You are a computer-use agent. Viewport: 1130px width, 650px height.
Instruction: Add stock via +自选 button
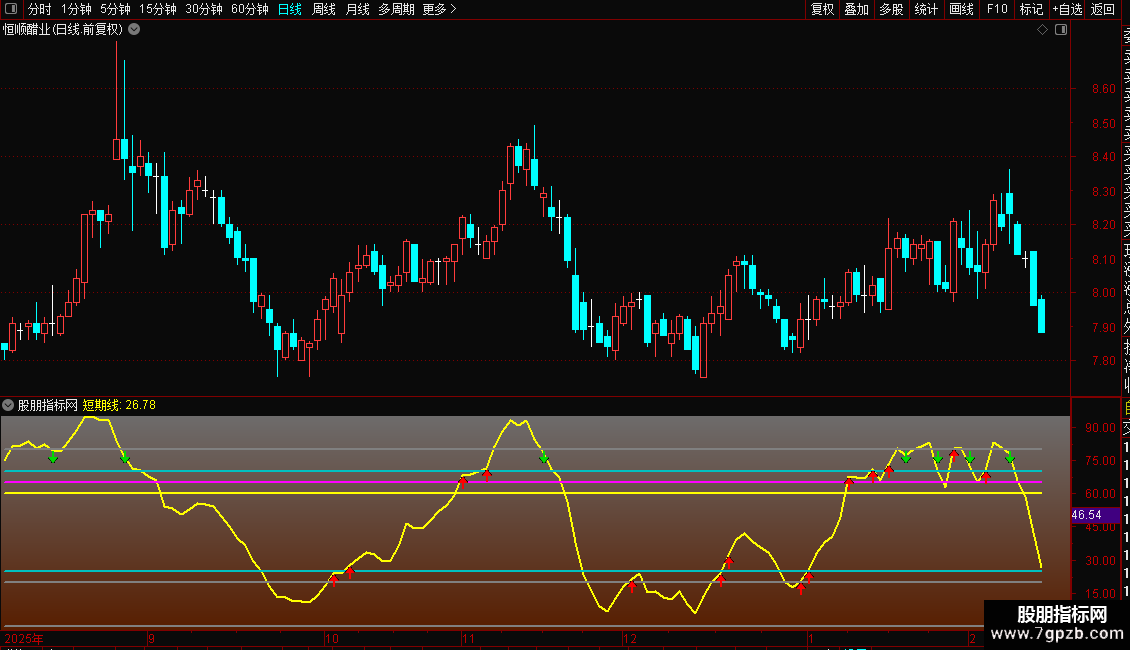[x=1067, y=9]
